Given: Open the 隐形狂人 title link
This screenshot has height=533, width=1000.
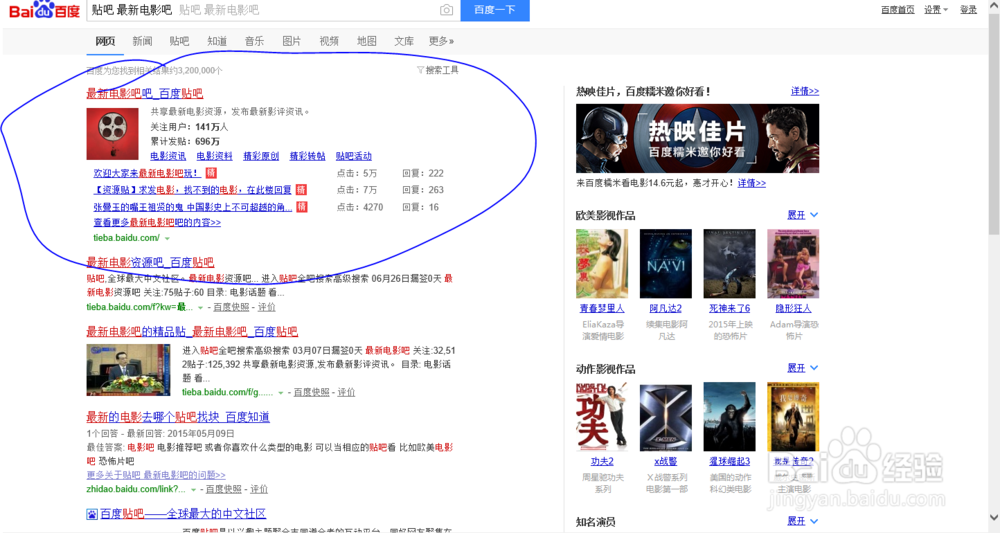Looking at the screenshot, I should coord(793,309).
